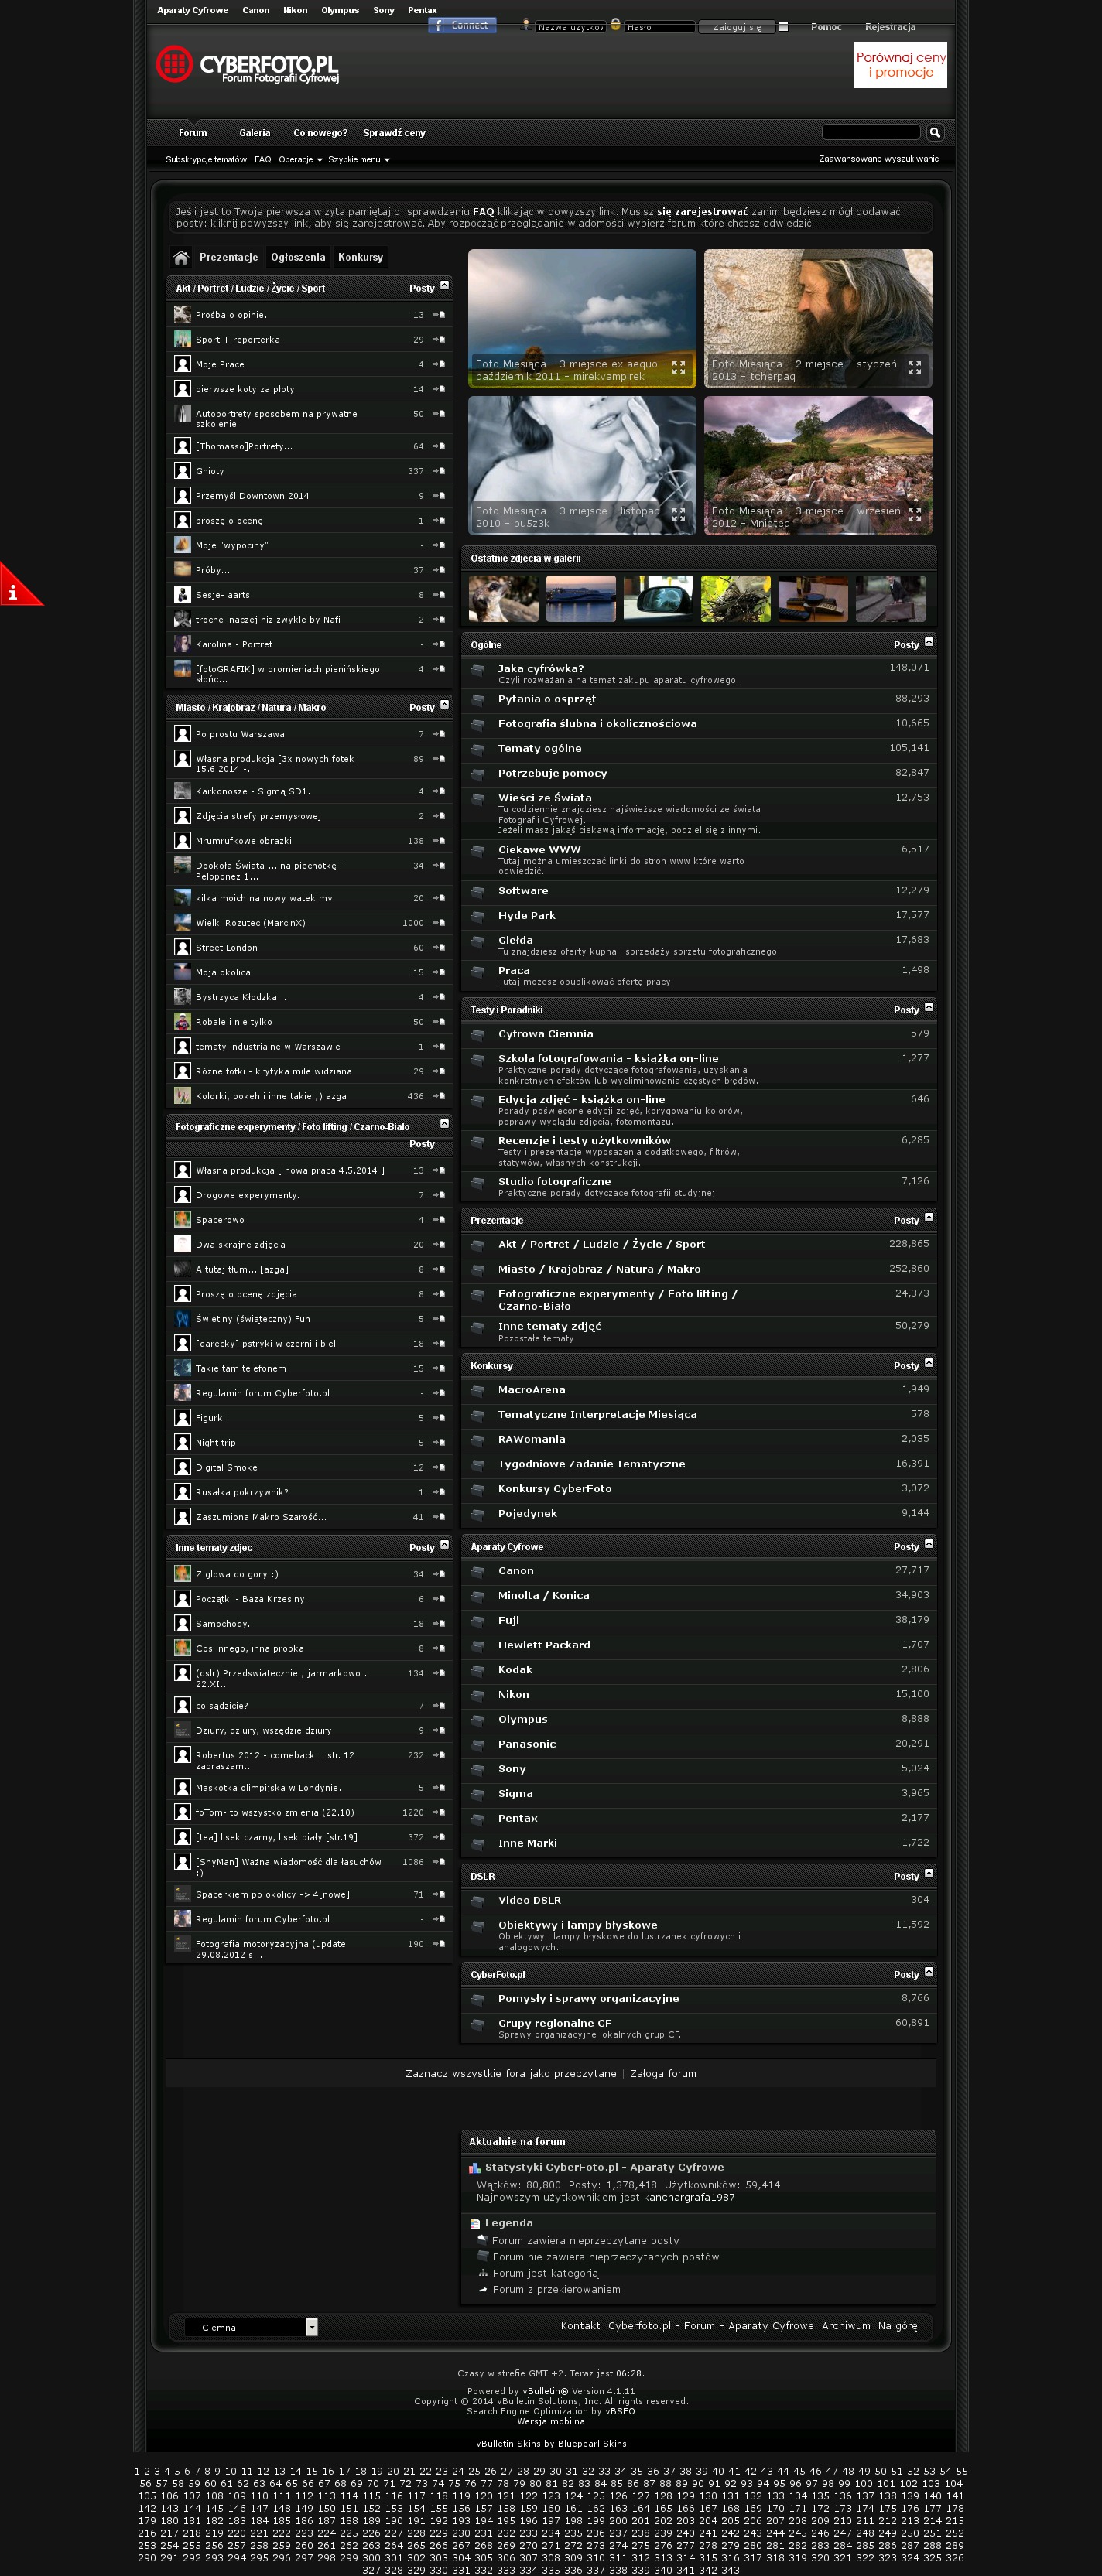Image resolution: width=1102 pixels, height=2576 pixels.
Task: Tick the remember-me checkbox beside Zaloguj się
Action: pyautogui.click(x=783, y=27)
